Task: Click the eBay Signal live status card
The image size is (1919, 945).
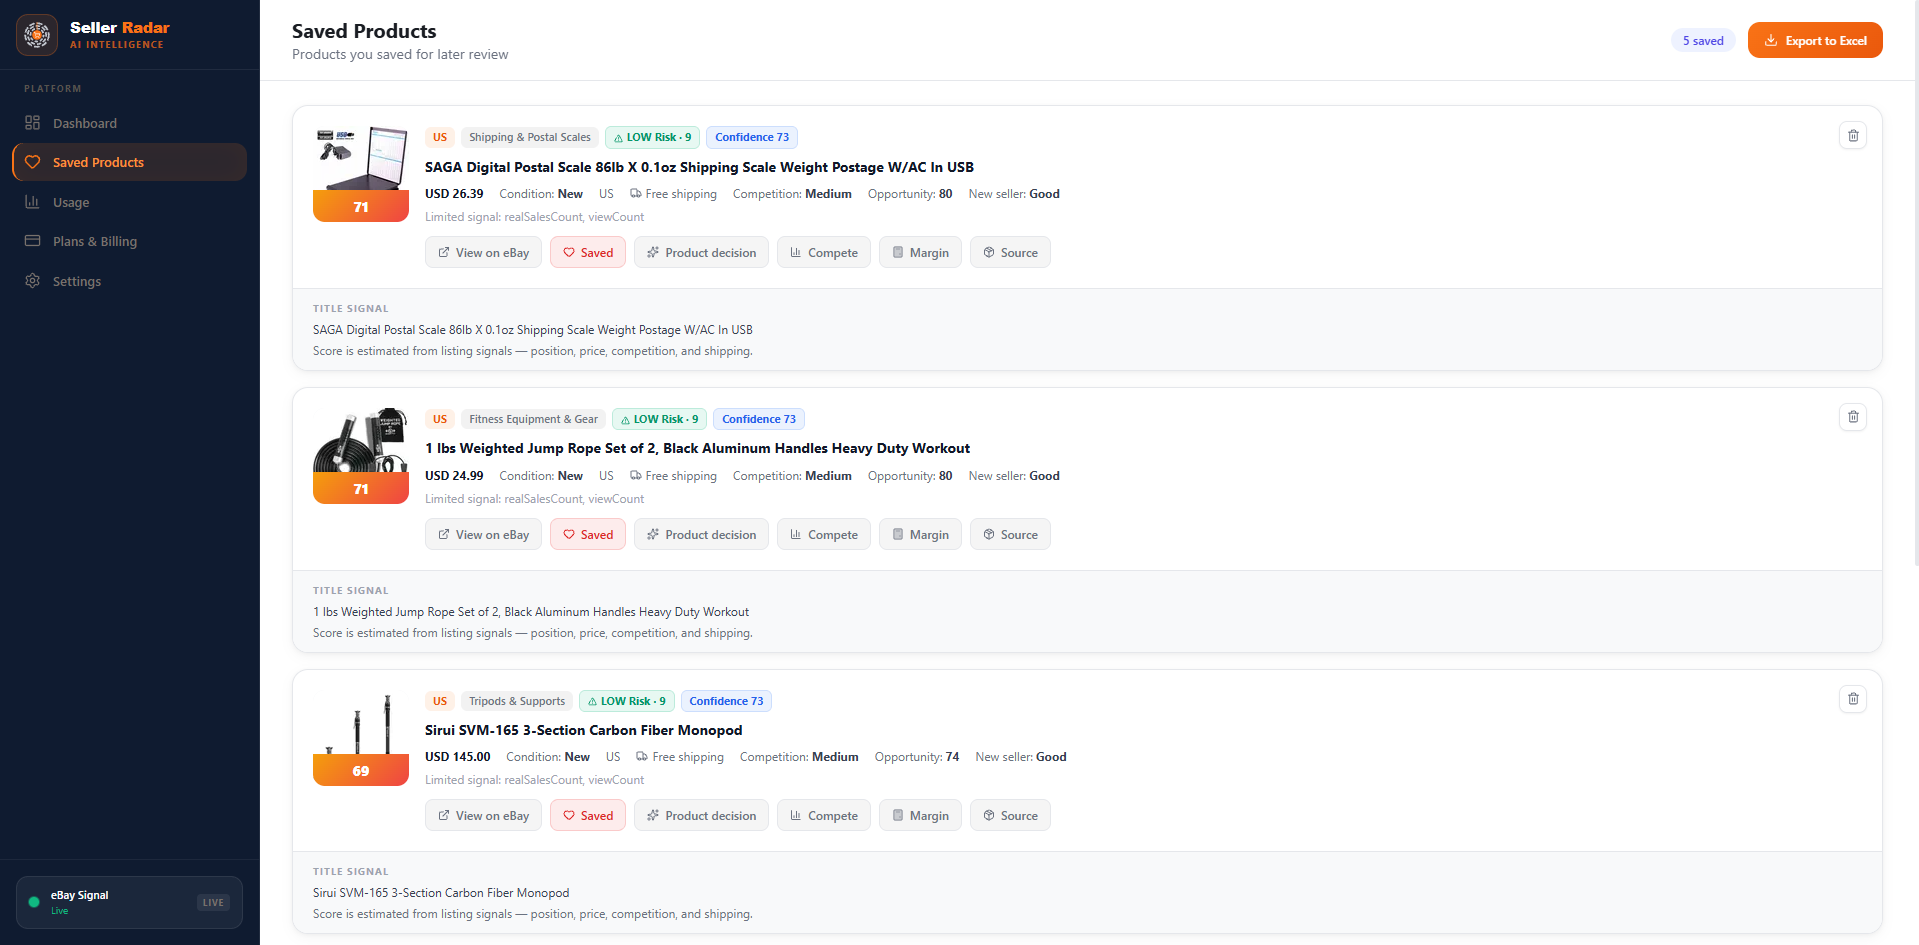Action: (x=130, y=902)
